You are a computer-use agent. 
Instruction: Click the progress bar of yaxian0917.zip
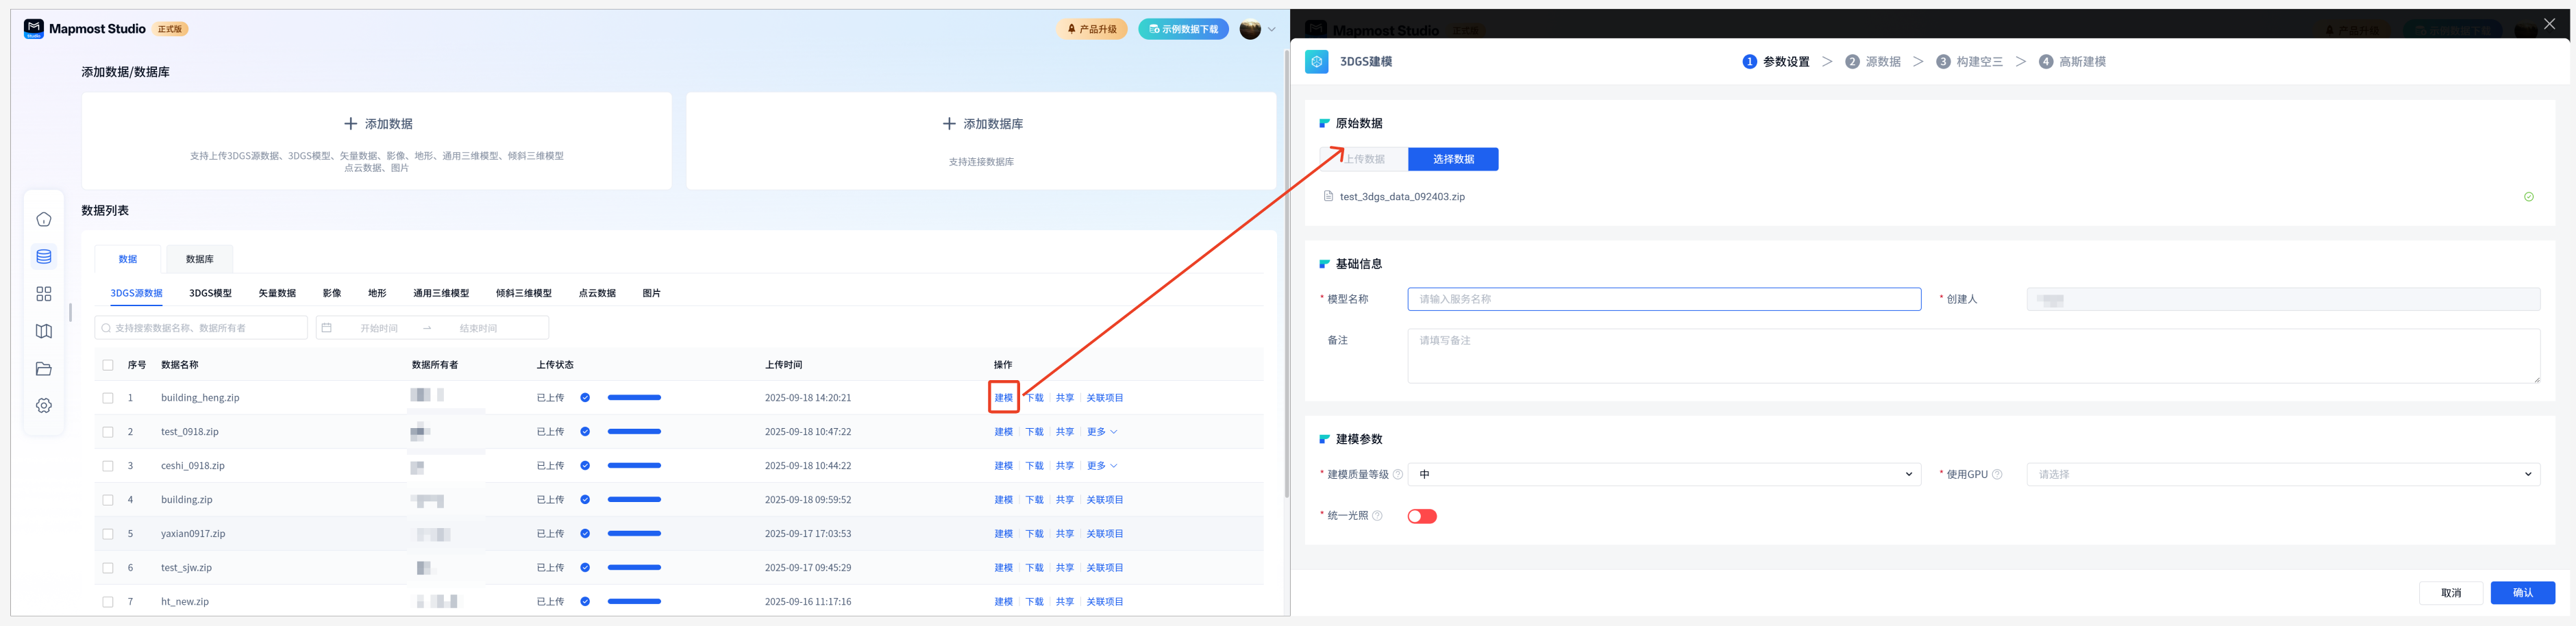634,534
